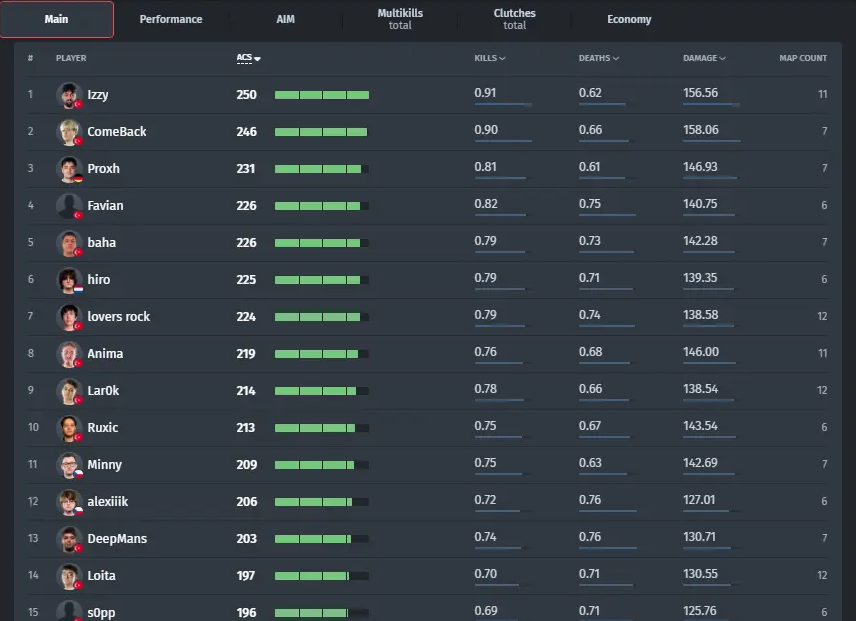Open Lar0k's player profile link

103,391
